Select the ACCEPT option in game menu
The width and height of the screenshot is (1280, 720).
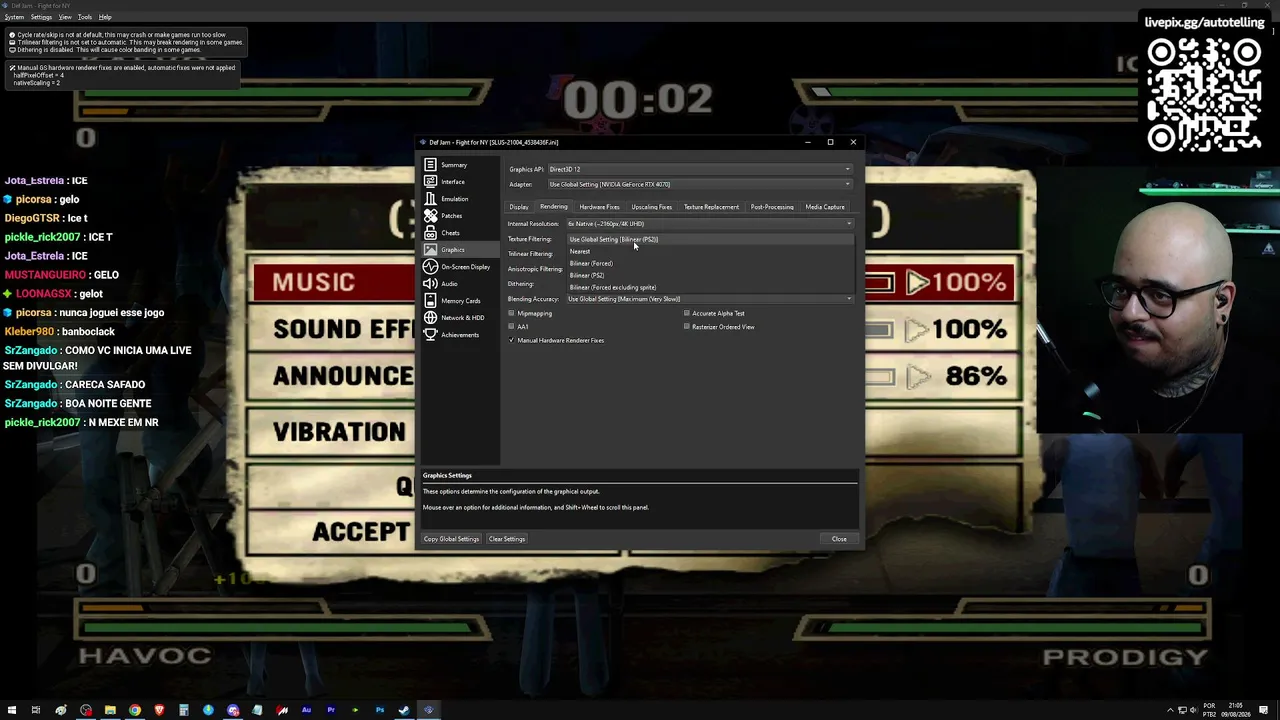(x=360, y=531)
